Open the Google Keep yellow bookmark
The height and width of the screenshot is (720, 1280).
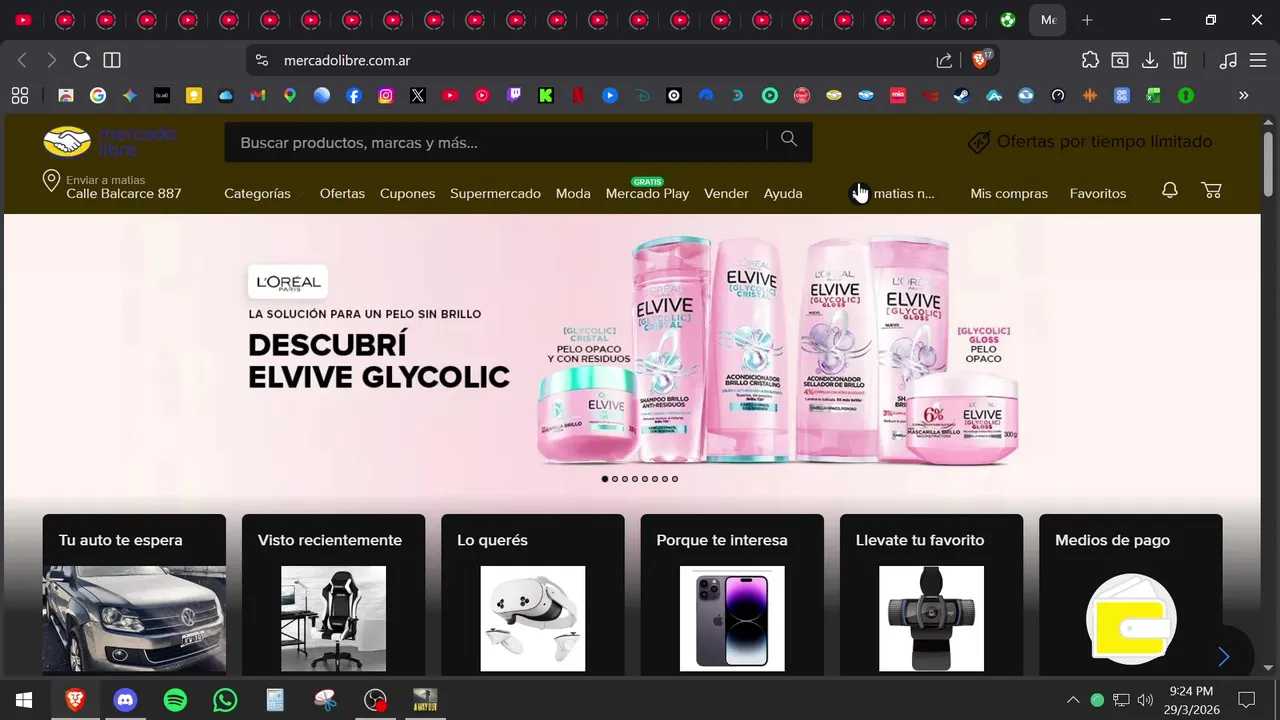[194, 96]
